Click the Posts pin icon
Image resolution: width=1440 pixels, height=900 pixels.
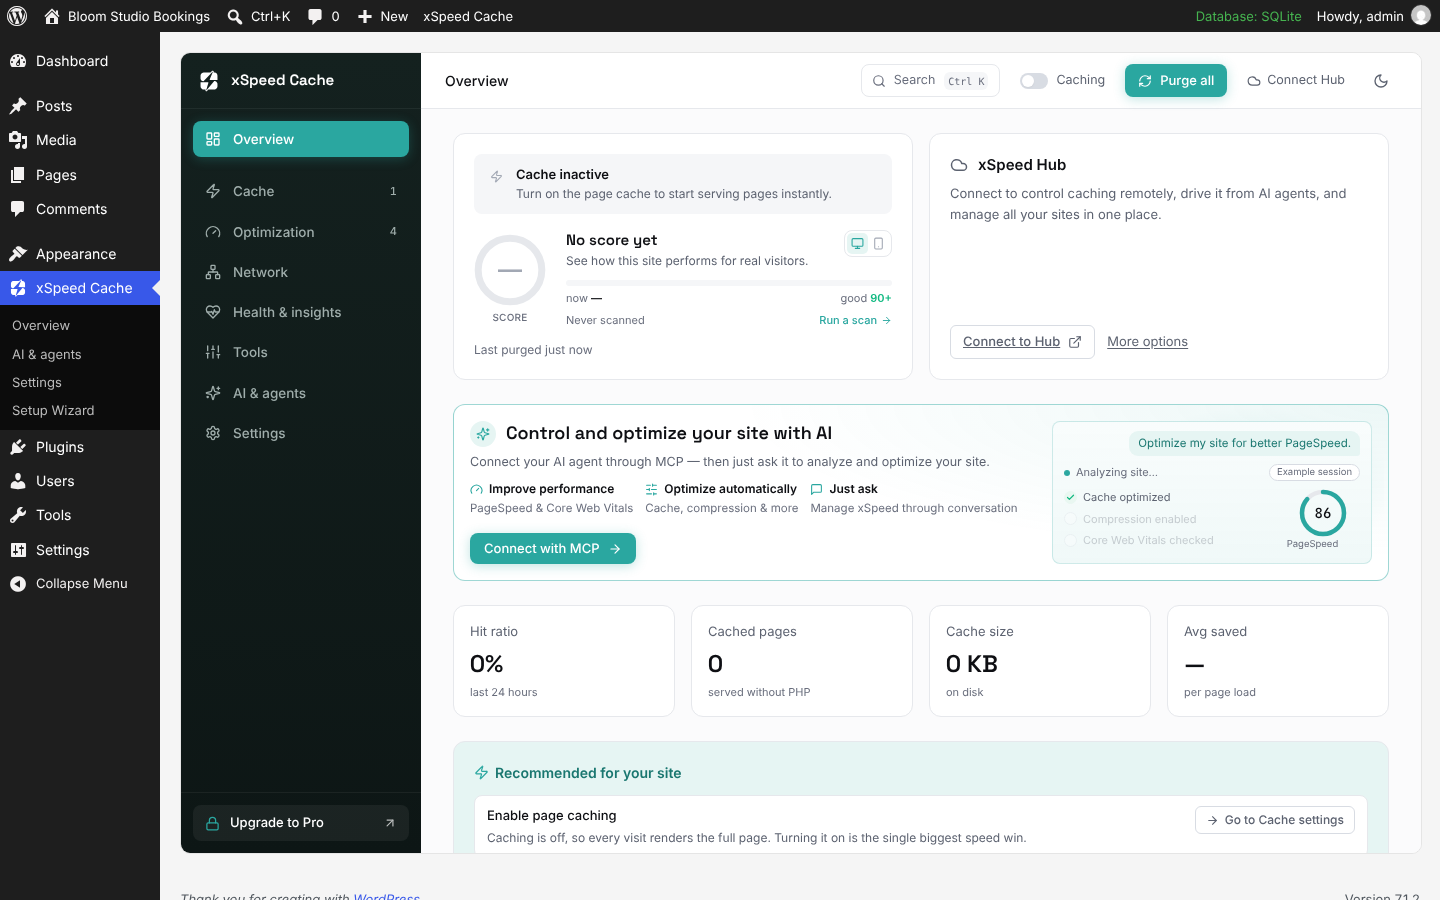(x=18, y=106)
